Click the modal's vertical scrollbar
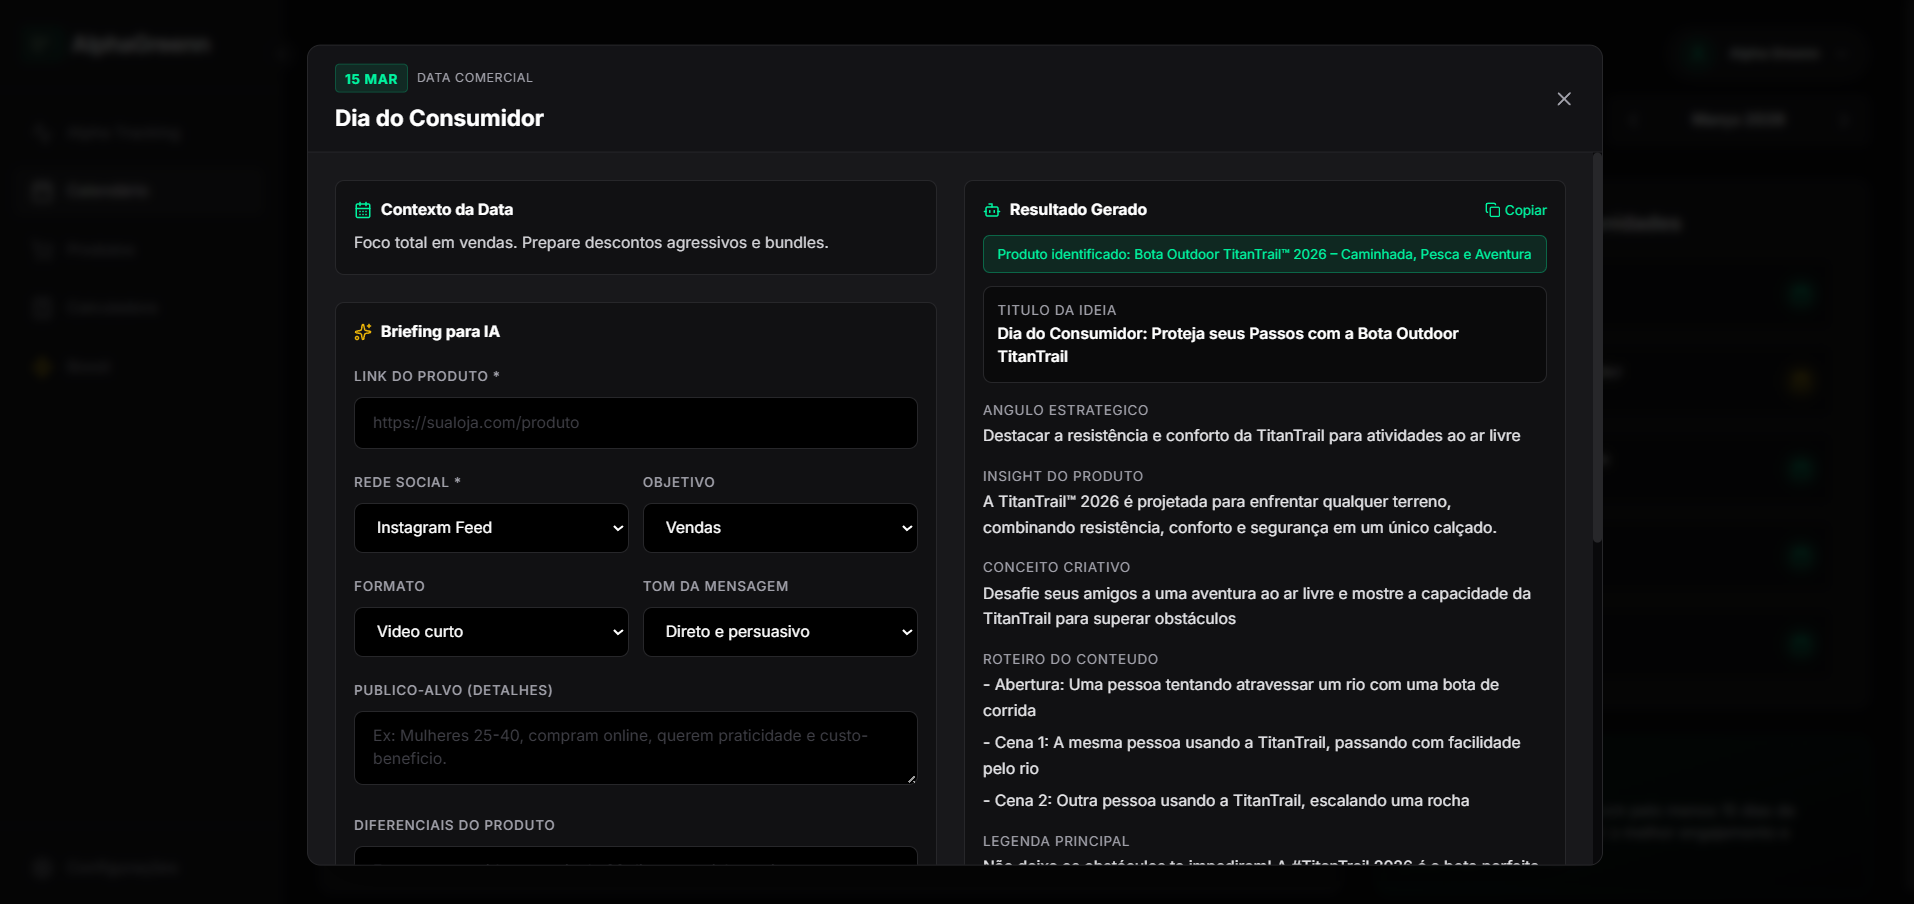 1597,350
